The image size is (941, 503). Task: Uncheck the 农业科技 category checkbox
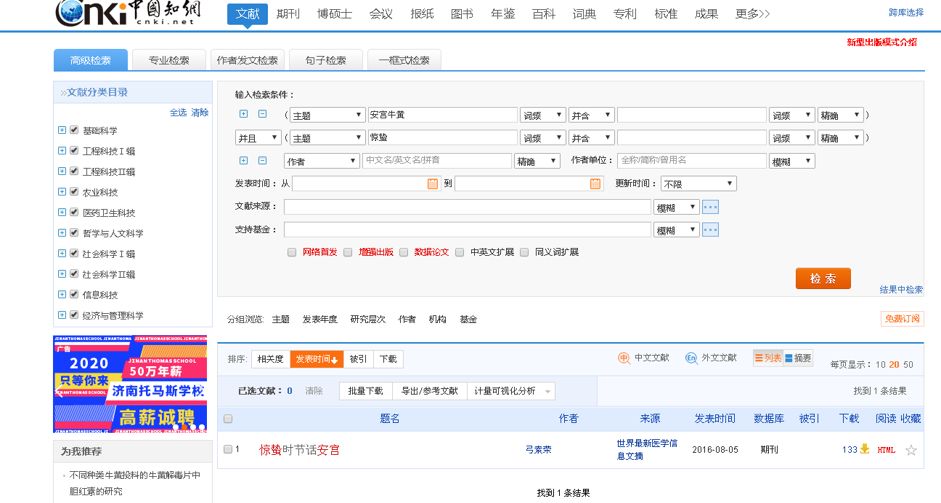[74, 192]
